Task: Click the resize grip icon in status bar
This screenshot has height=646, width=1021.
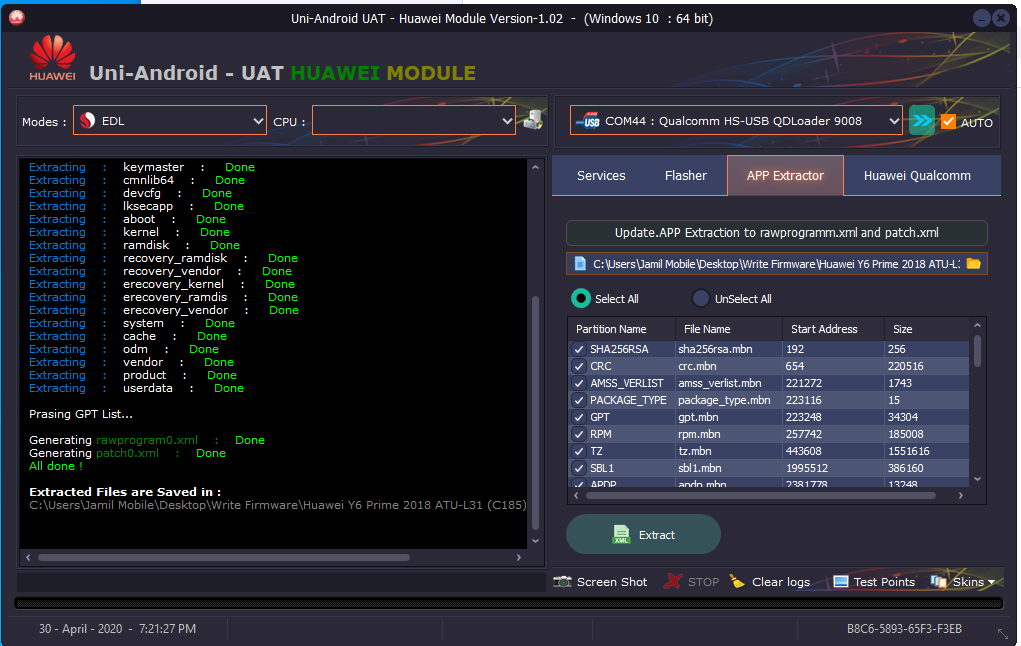Action: click(x=1003, y=633)
